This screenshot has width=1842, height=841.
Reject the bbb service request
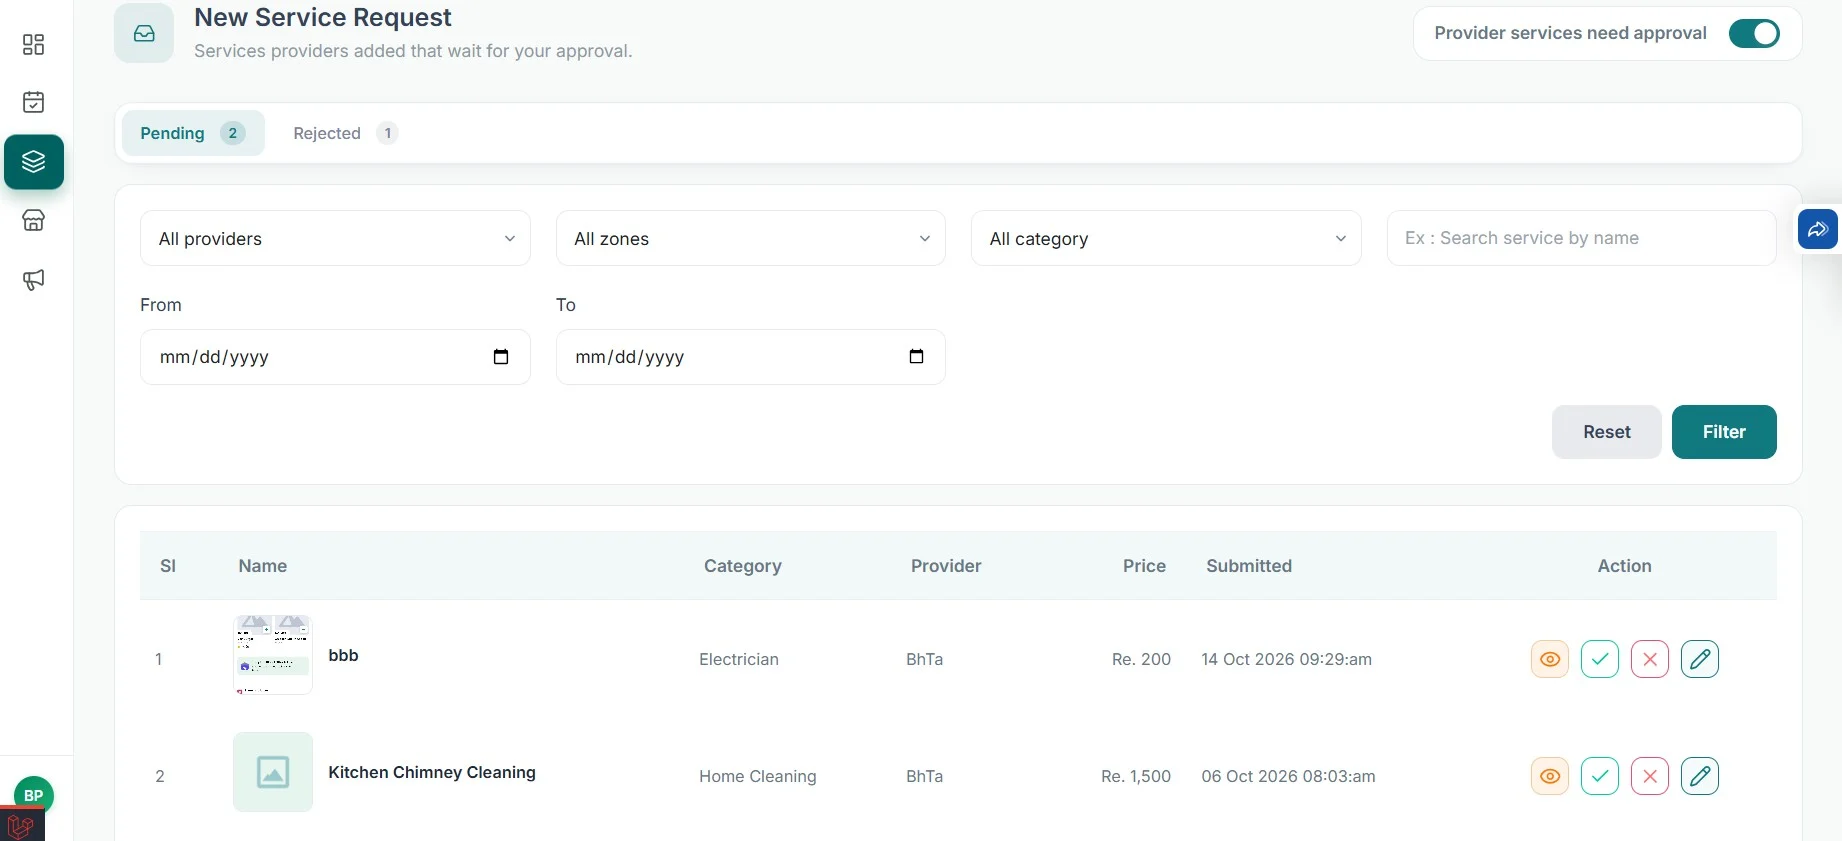click(1650, 659)
